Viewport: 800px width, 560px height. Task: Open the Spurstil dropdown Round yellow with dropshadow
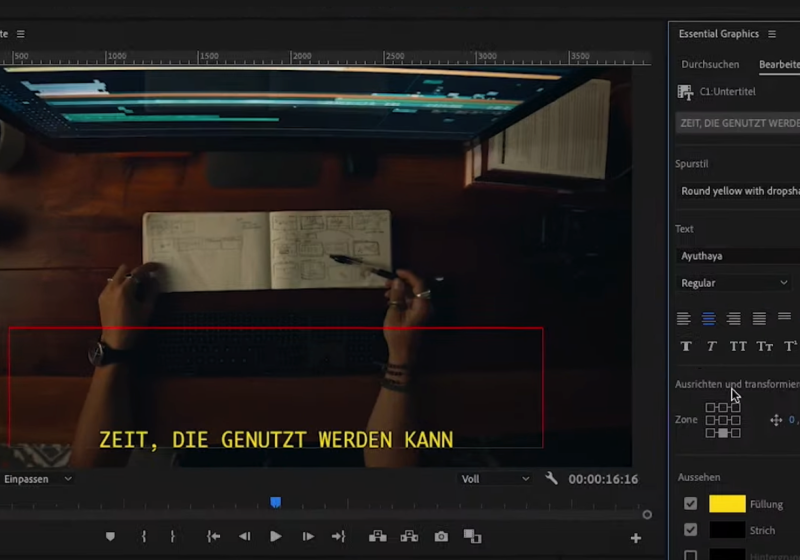pyautogui.click(x=738, y=191)
